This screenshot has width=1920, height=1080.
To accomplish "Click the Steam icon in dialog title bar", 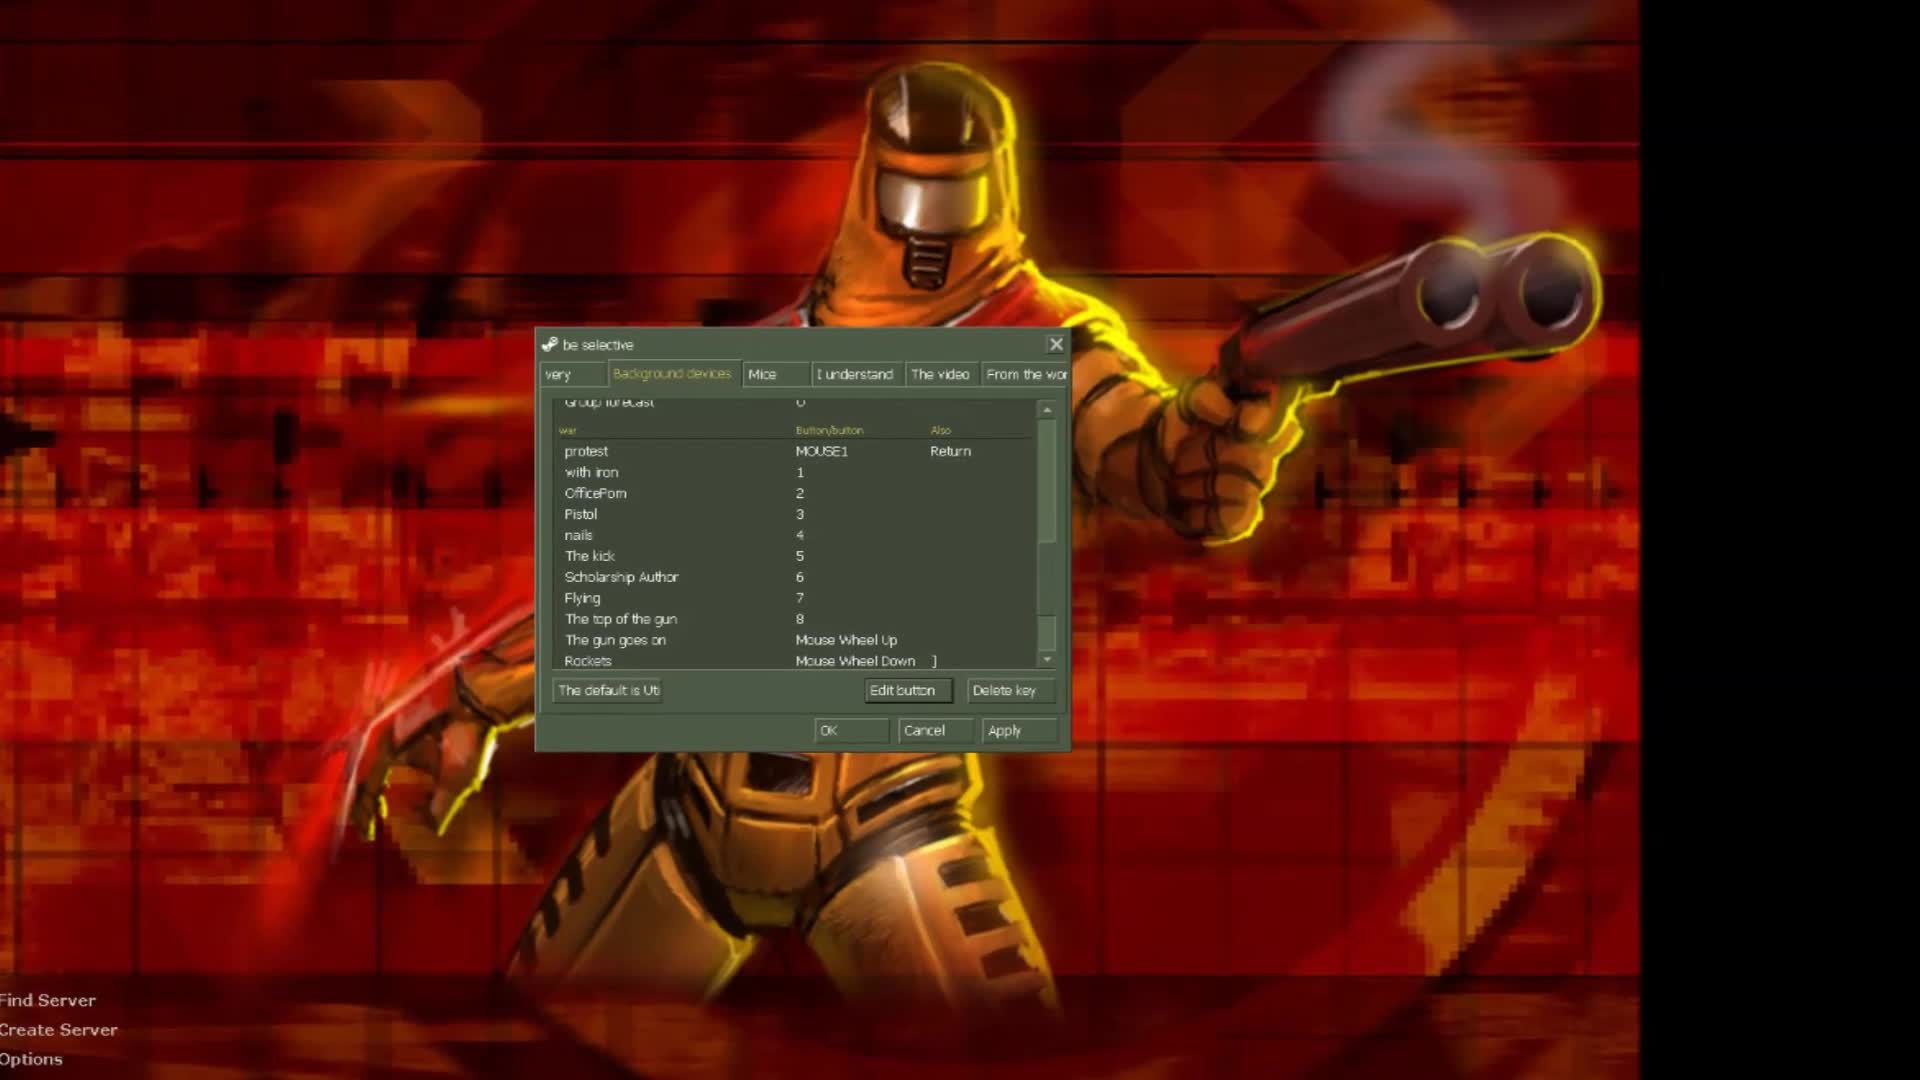I will 549,344.
